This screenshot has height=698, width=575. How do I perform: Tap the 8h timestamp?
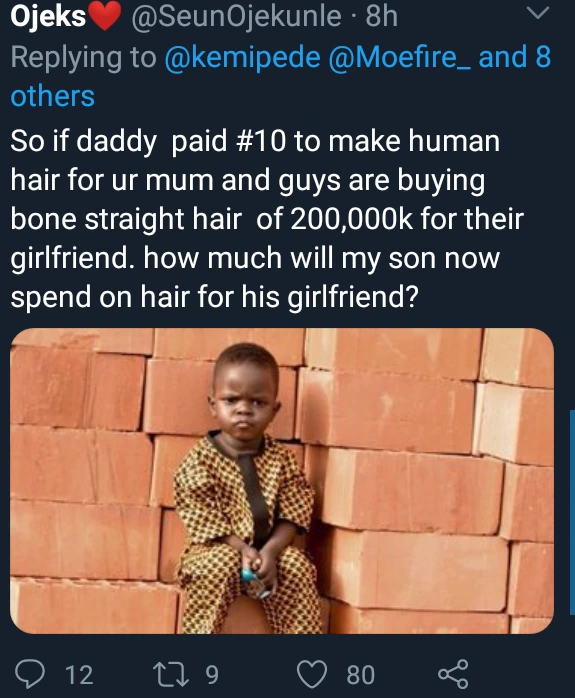pos(381,16)
